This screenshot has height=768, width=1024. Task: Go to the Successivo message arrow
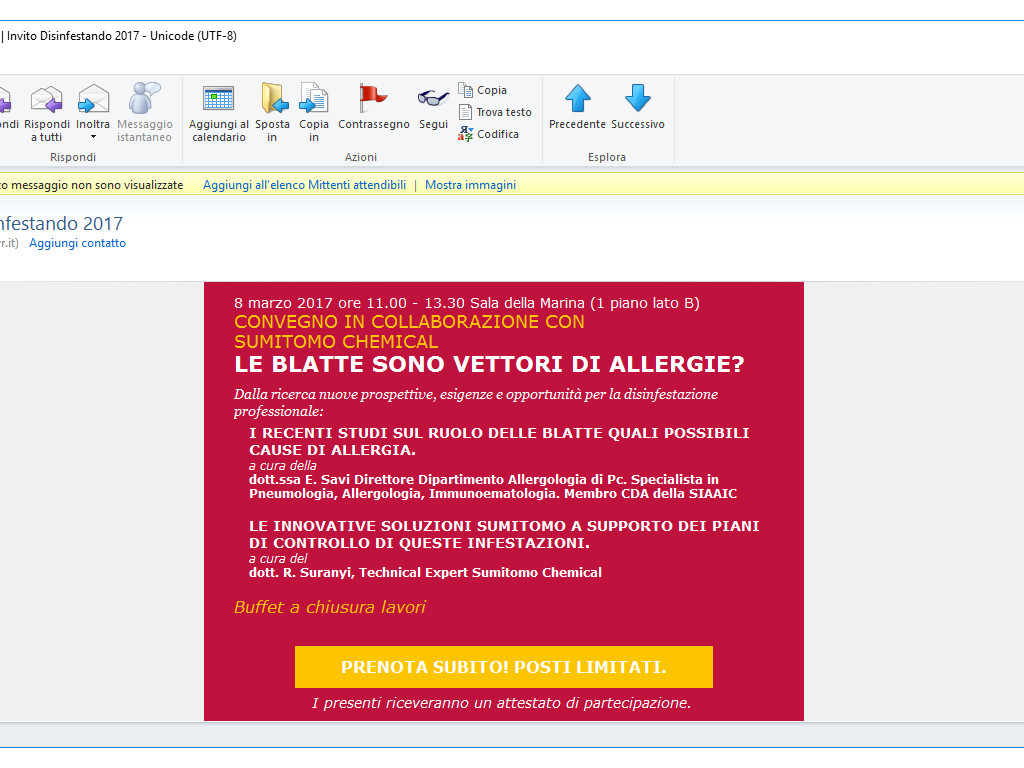(637, 98)
